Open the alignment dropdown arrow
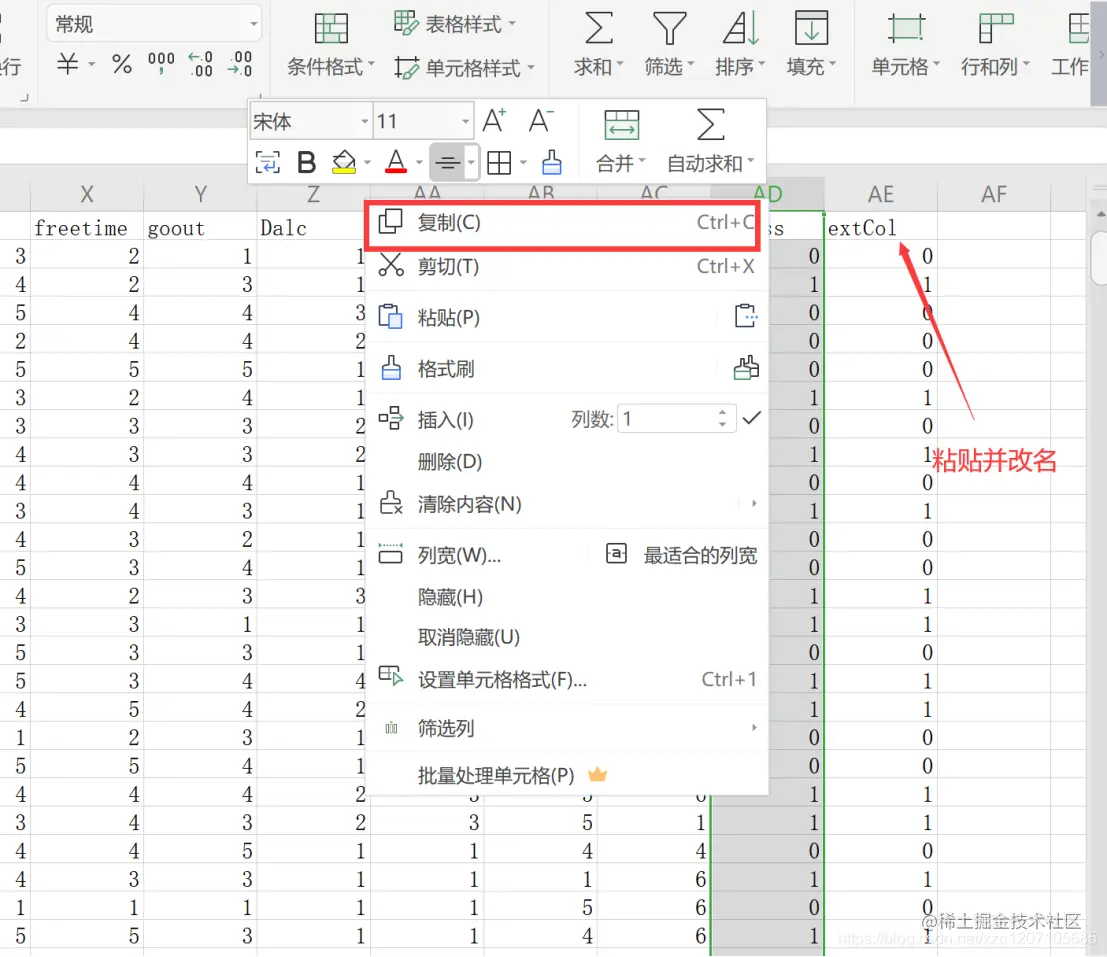Screen dimensions: 1107x957 (471, 163)
